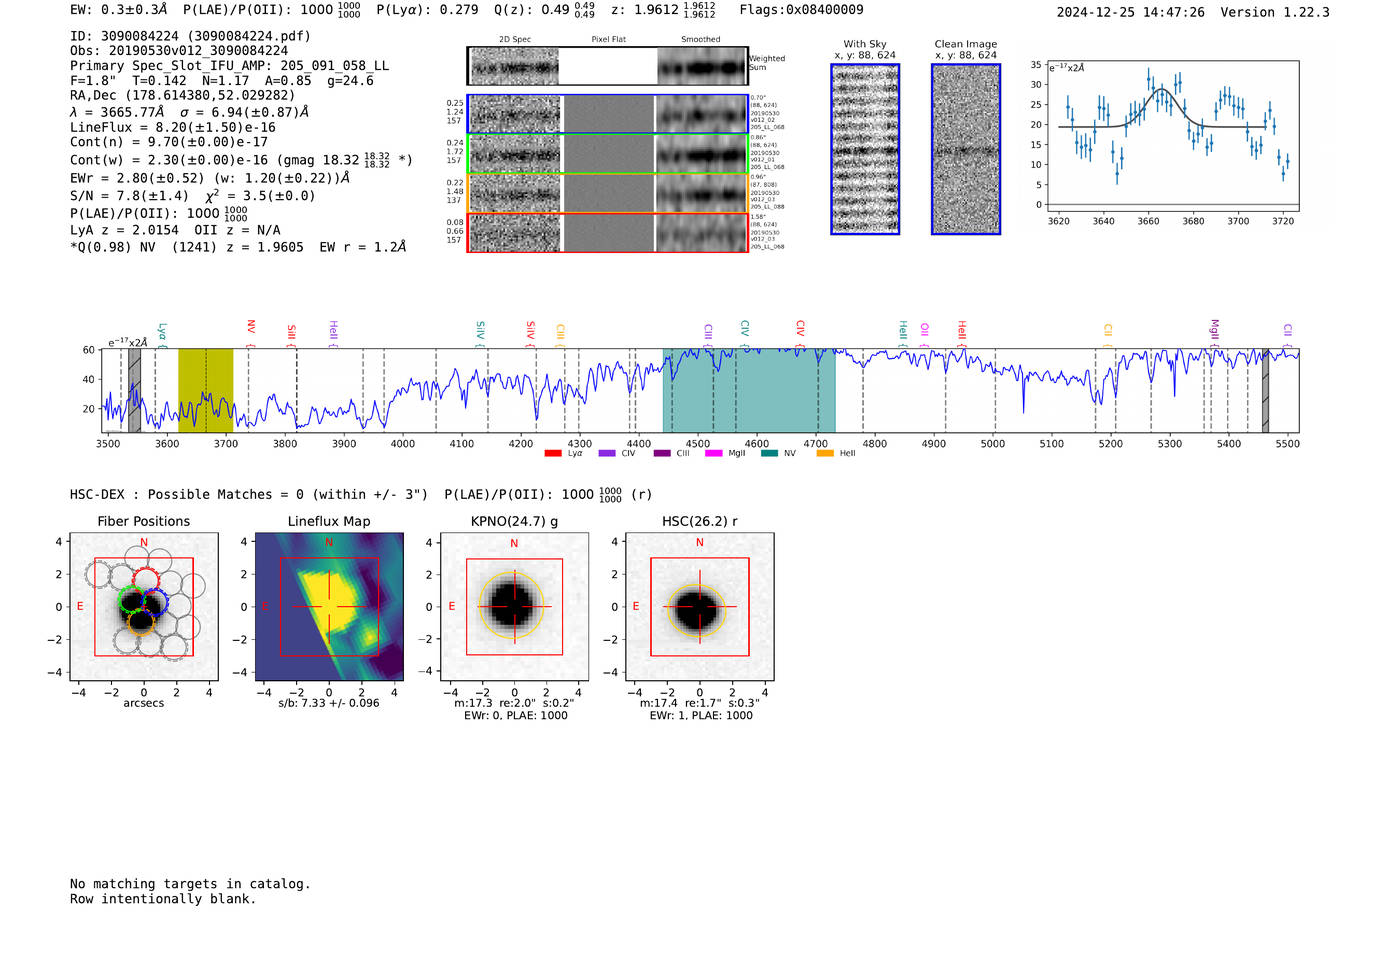Image resolution: width=1400 pixels, height=953 pixels.
Task: Select the LyA z = 2.0154 line
Action: point(175,230)
